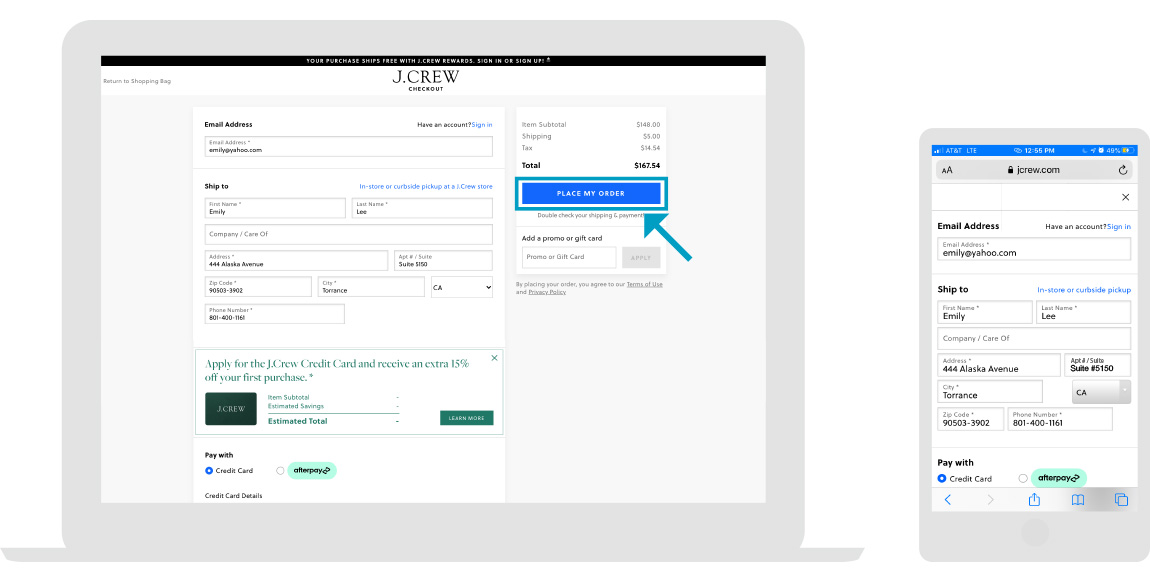Tap In-store or curbside pickup on phone

click(x=1084, y=290)
